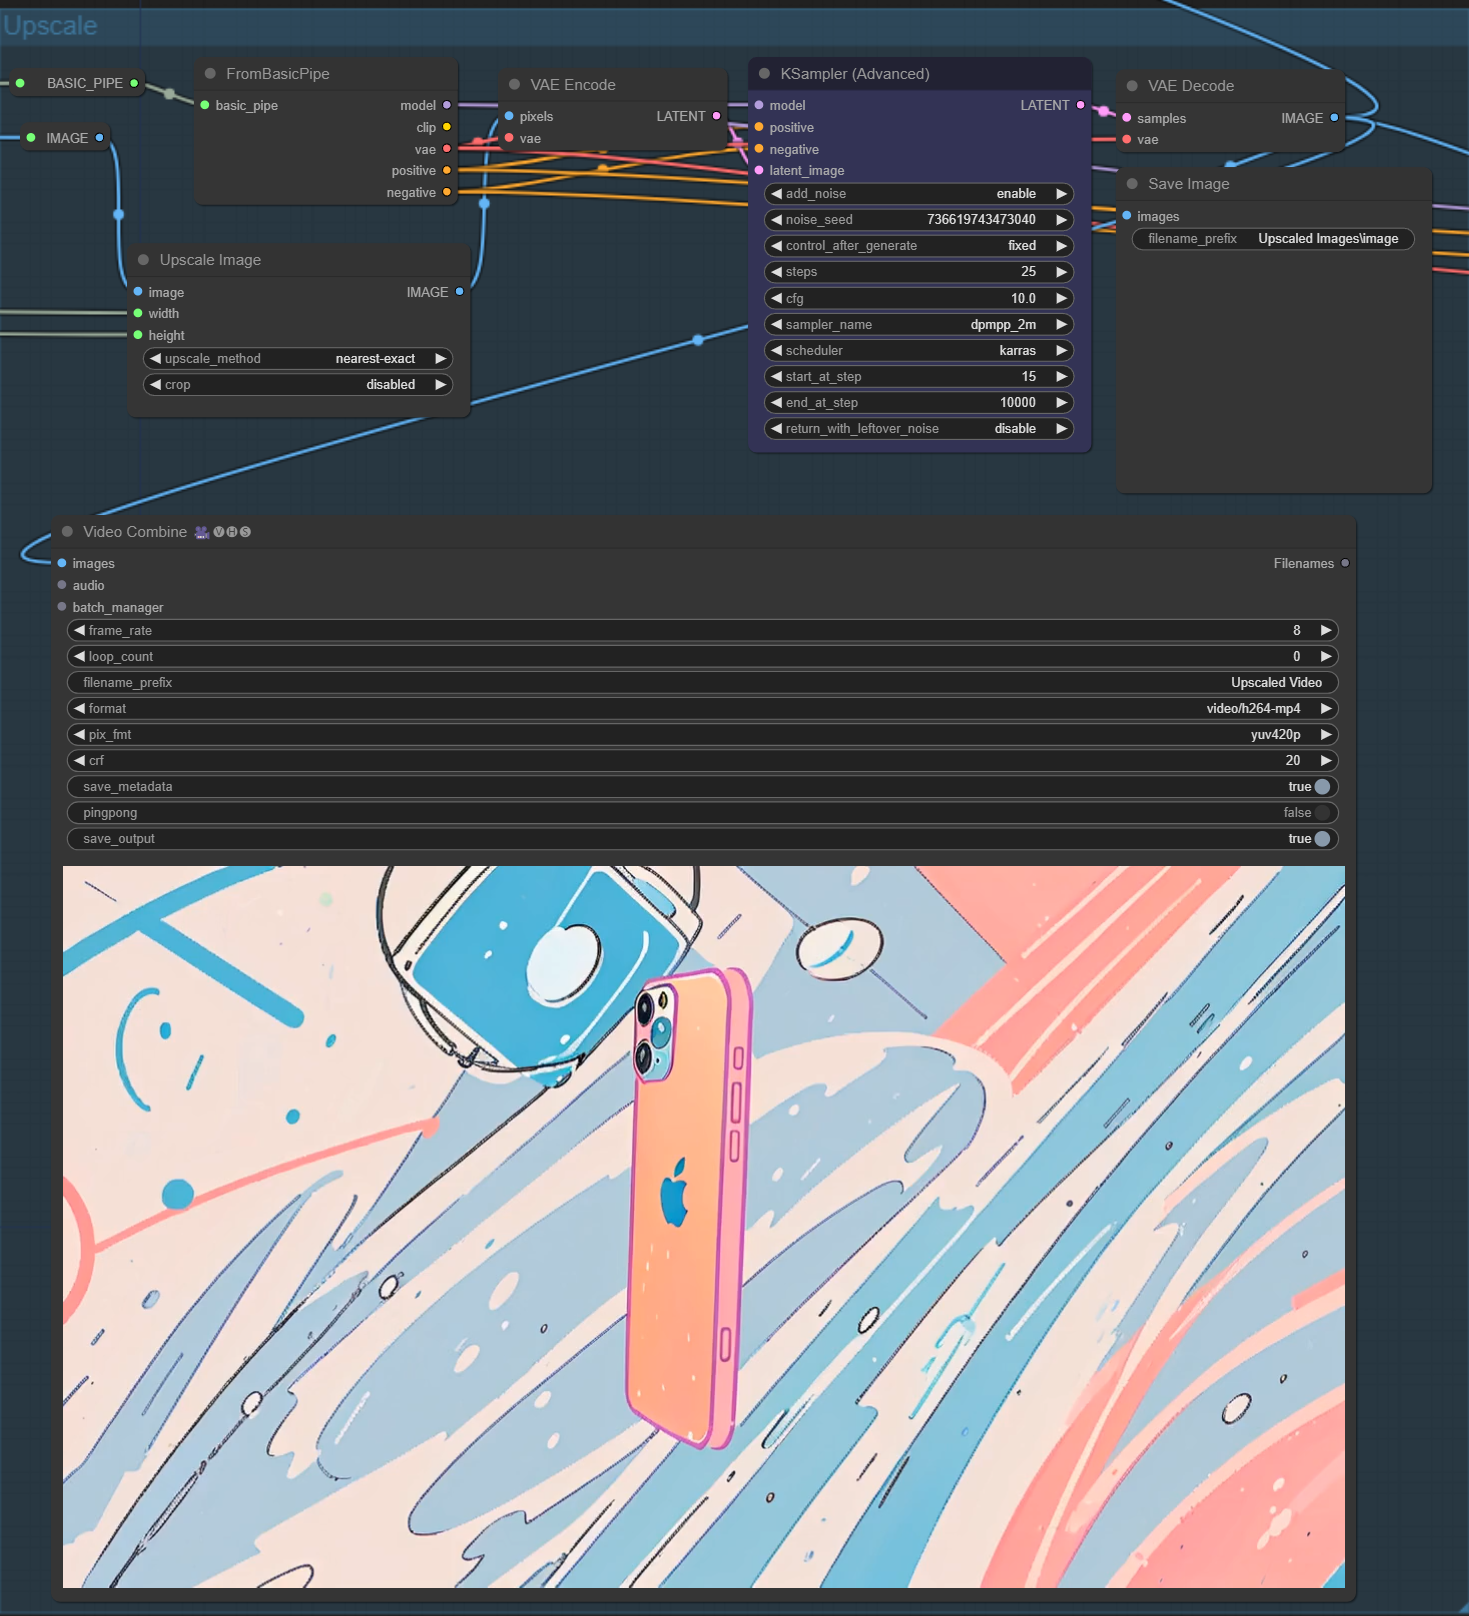Click the clip output socket on FromBasicPipe
This screenshot has width=1469, height=1616.
[x=447, y=127]
